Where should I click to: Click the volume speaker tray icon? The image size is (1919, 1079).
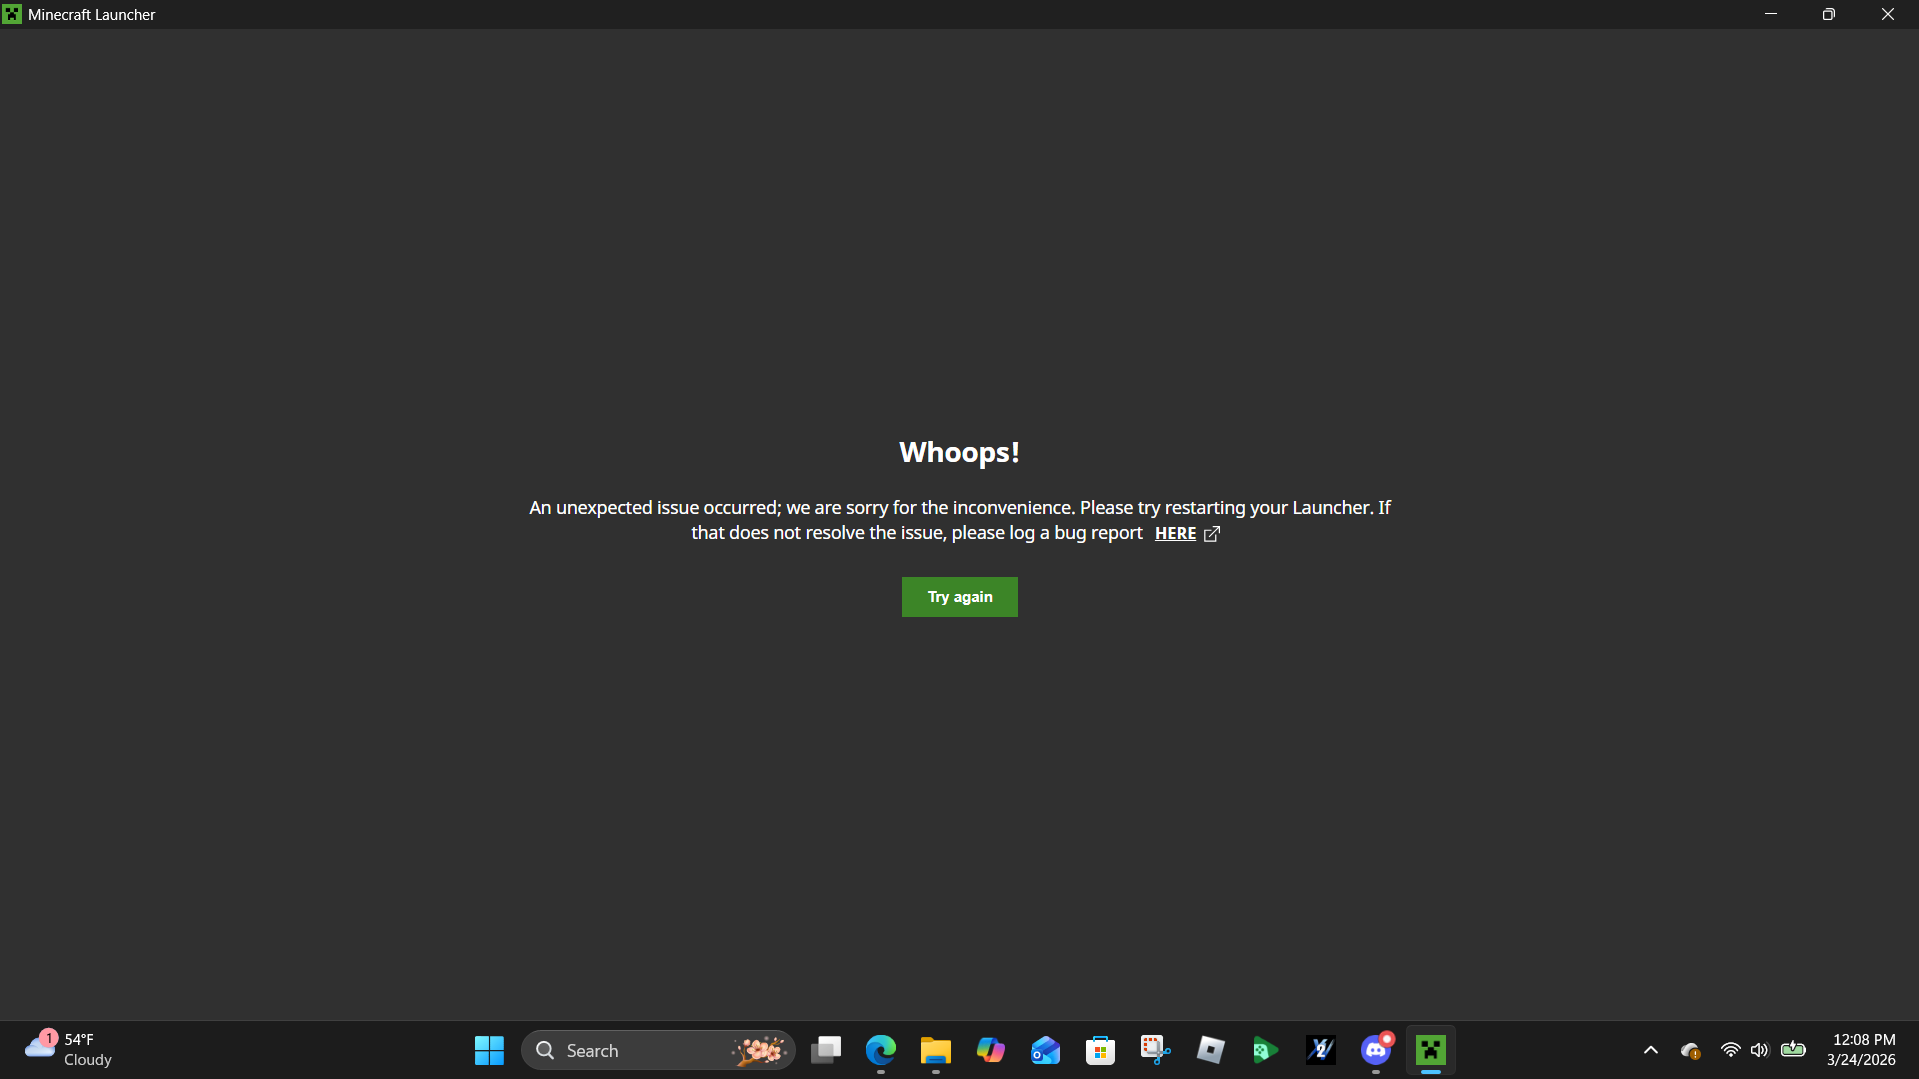point(1760,1050)
